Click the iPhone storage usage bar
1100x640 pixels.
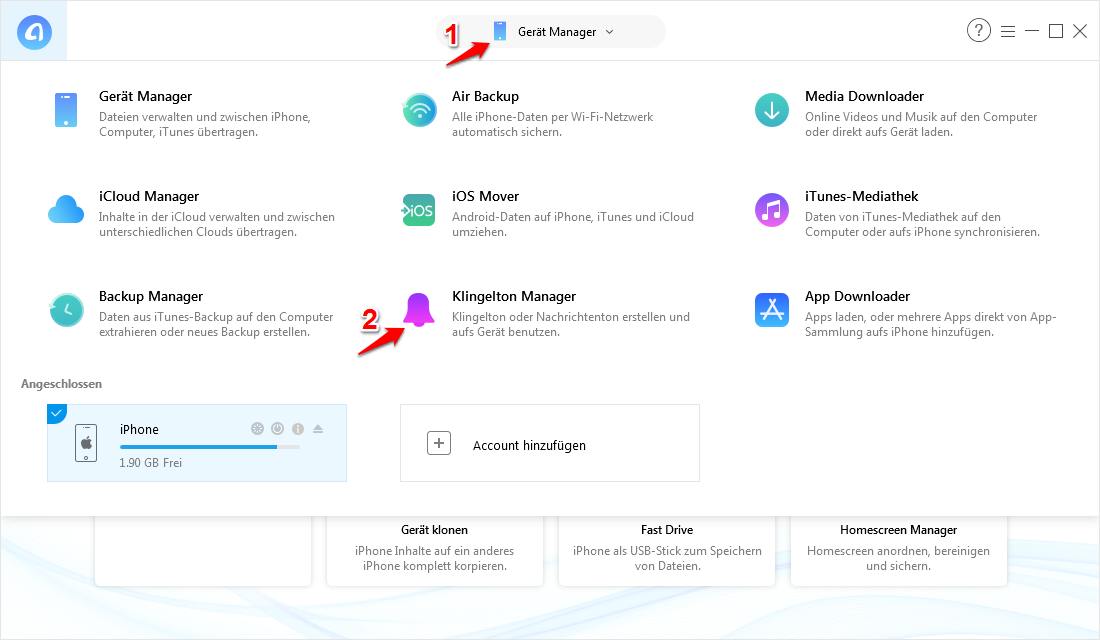[210, 447]
